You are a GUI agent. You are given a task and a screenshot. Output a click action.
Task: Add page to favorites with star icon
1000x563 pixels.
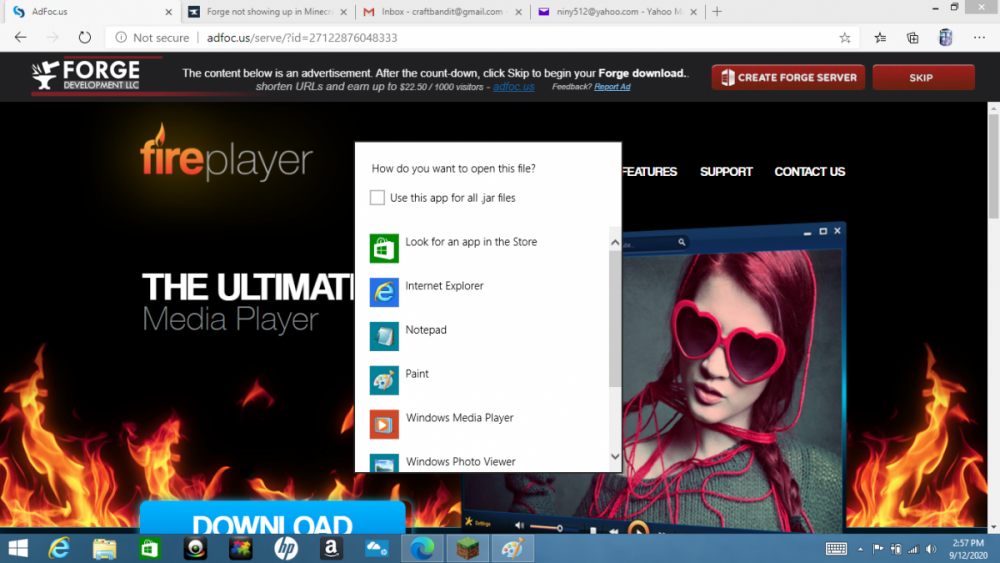845,38
